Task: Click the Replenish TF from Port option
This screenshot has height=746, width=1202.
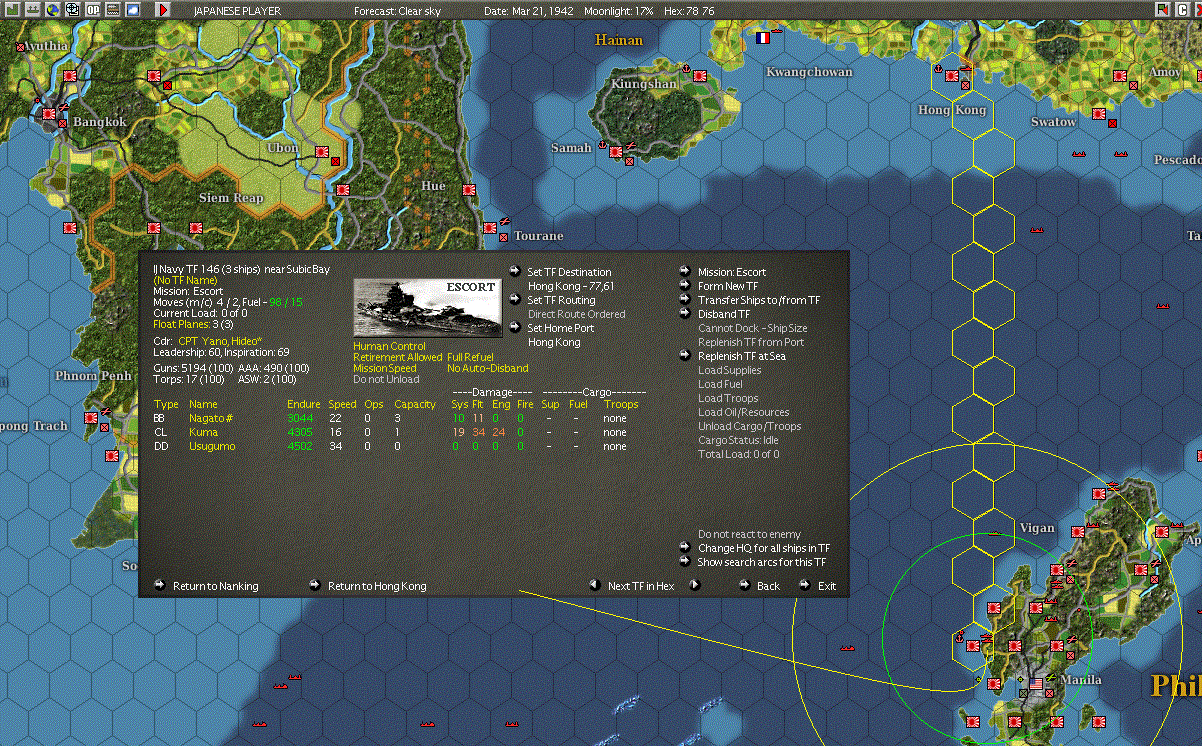Action: click(751, 342)
